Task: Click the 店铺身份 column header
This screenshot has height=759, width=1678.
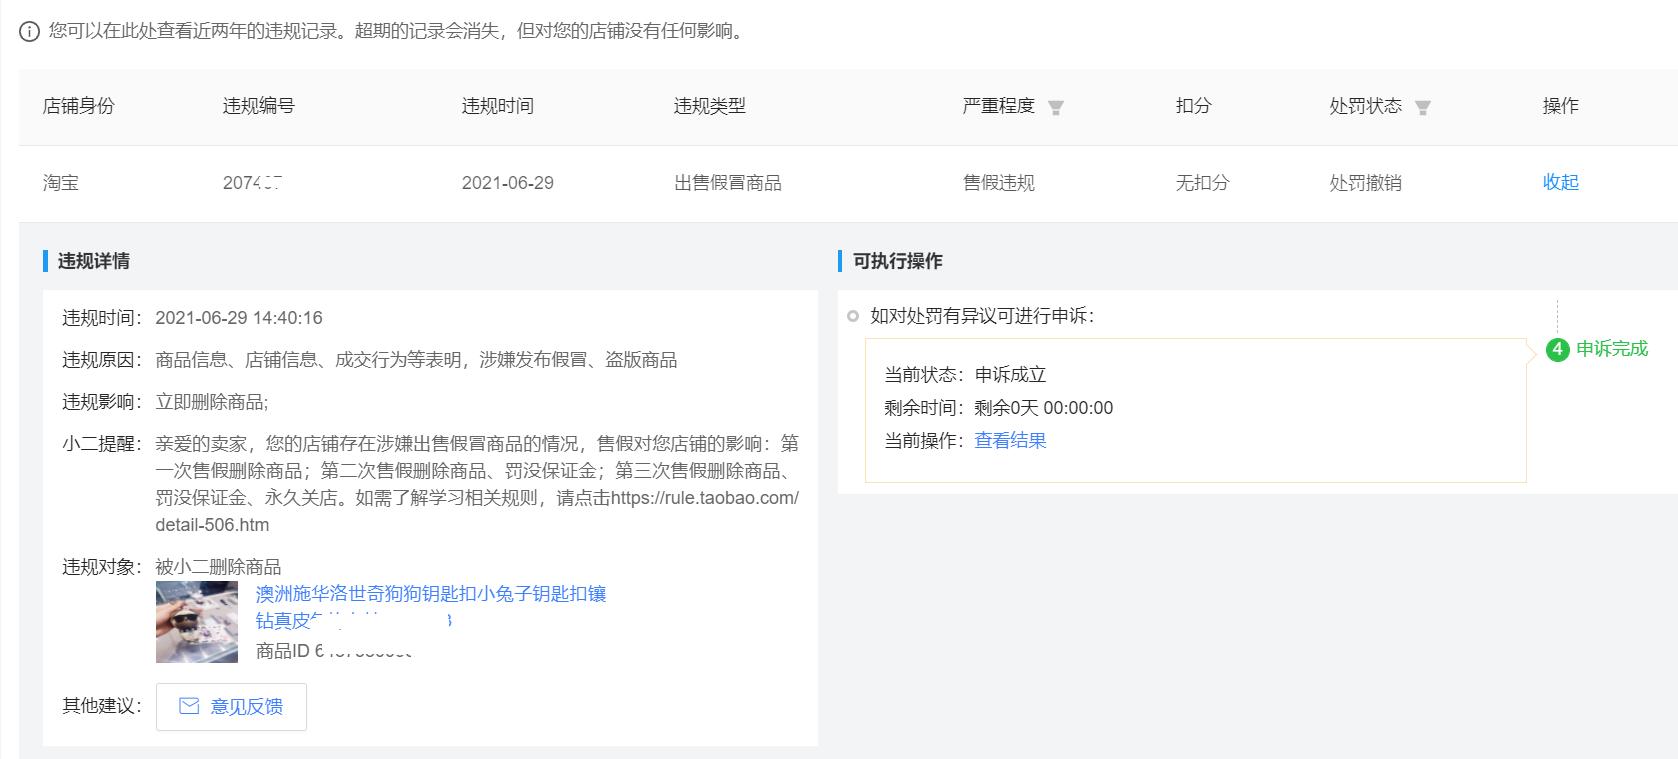Action: point(79,106)
